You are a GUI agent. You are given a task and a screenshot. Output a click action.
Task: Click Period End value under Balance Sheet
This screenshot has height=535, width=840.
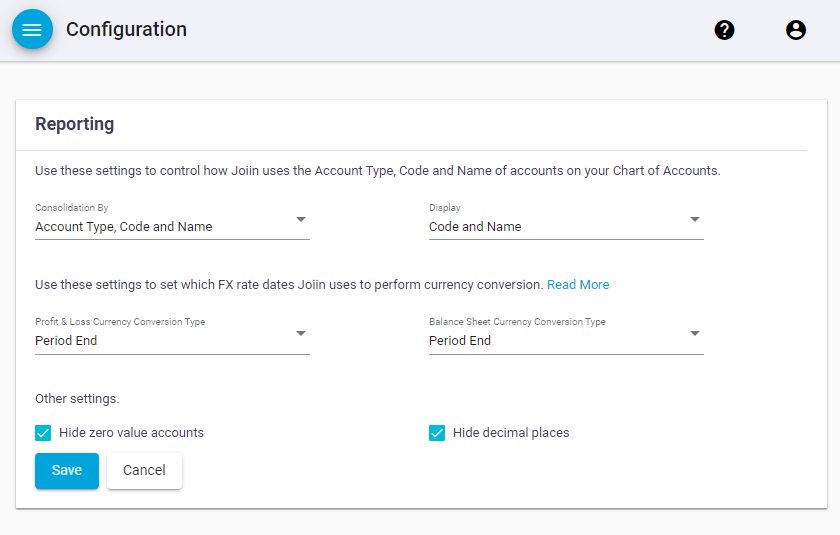[460, 341]
